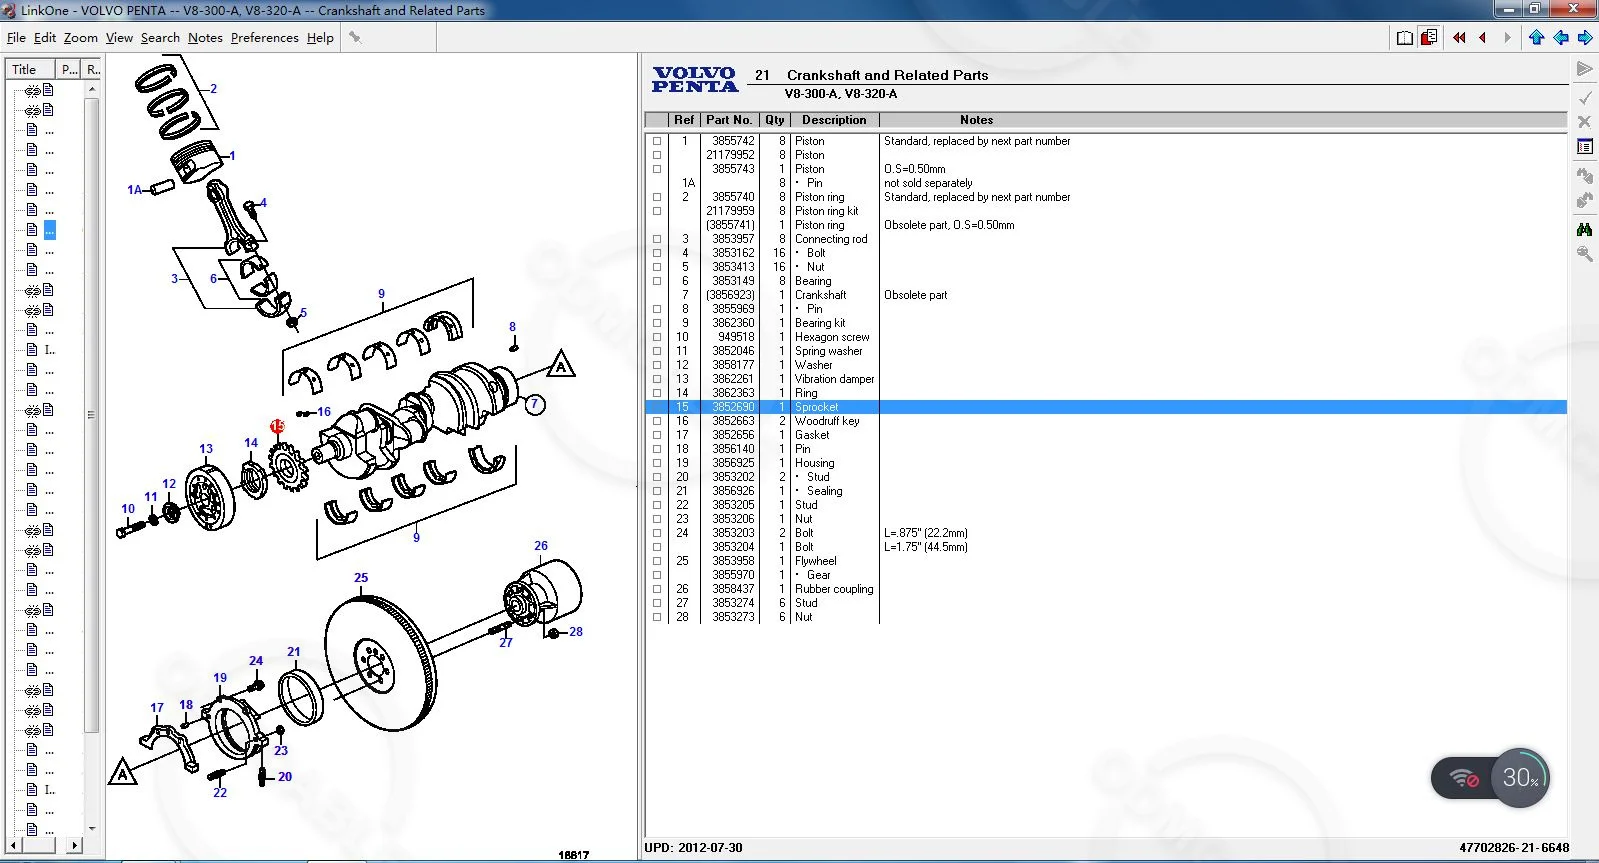Image resolution: width=1599 pixels, height=863 pixels.
Task: Click the tree panel scroll-up arrow
Action: point(92,89)
